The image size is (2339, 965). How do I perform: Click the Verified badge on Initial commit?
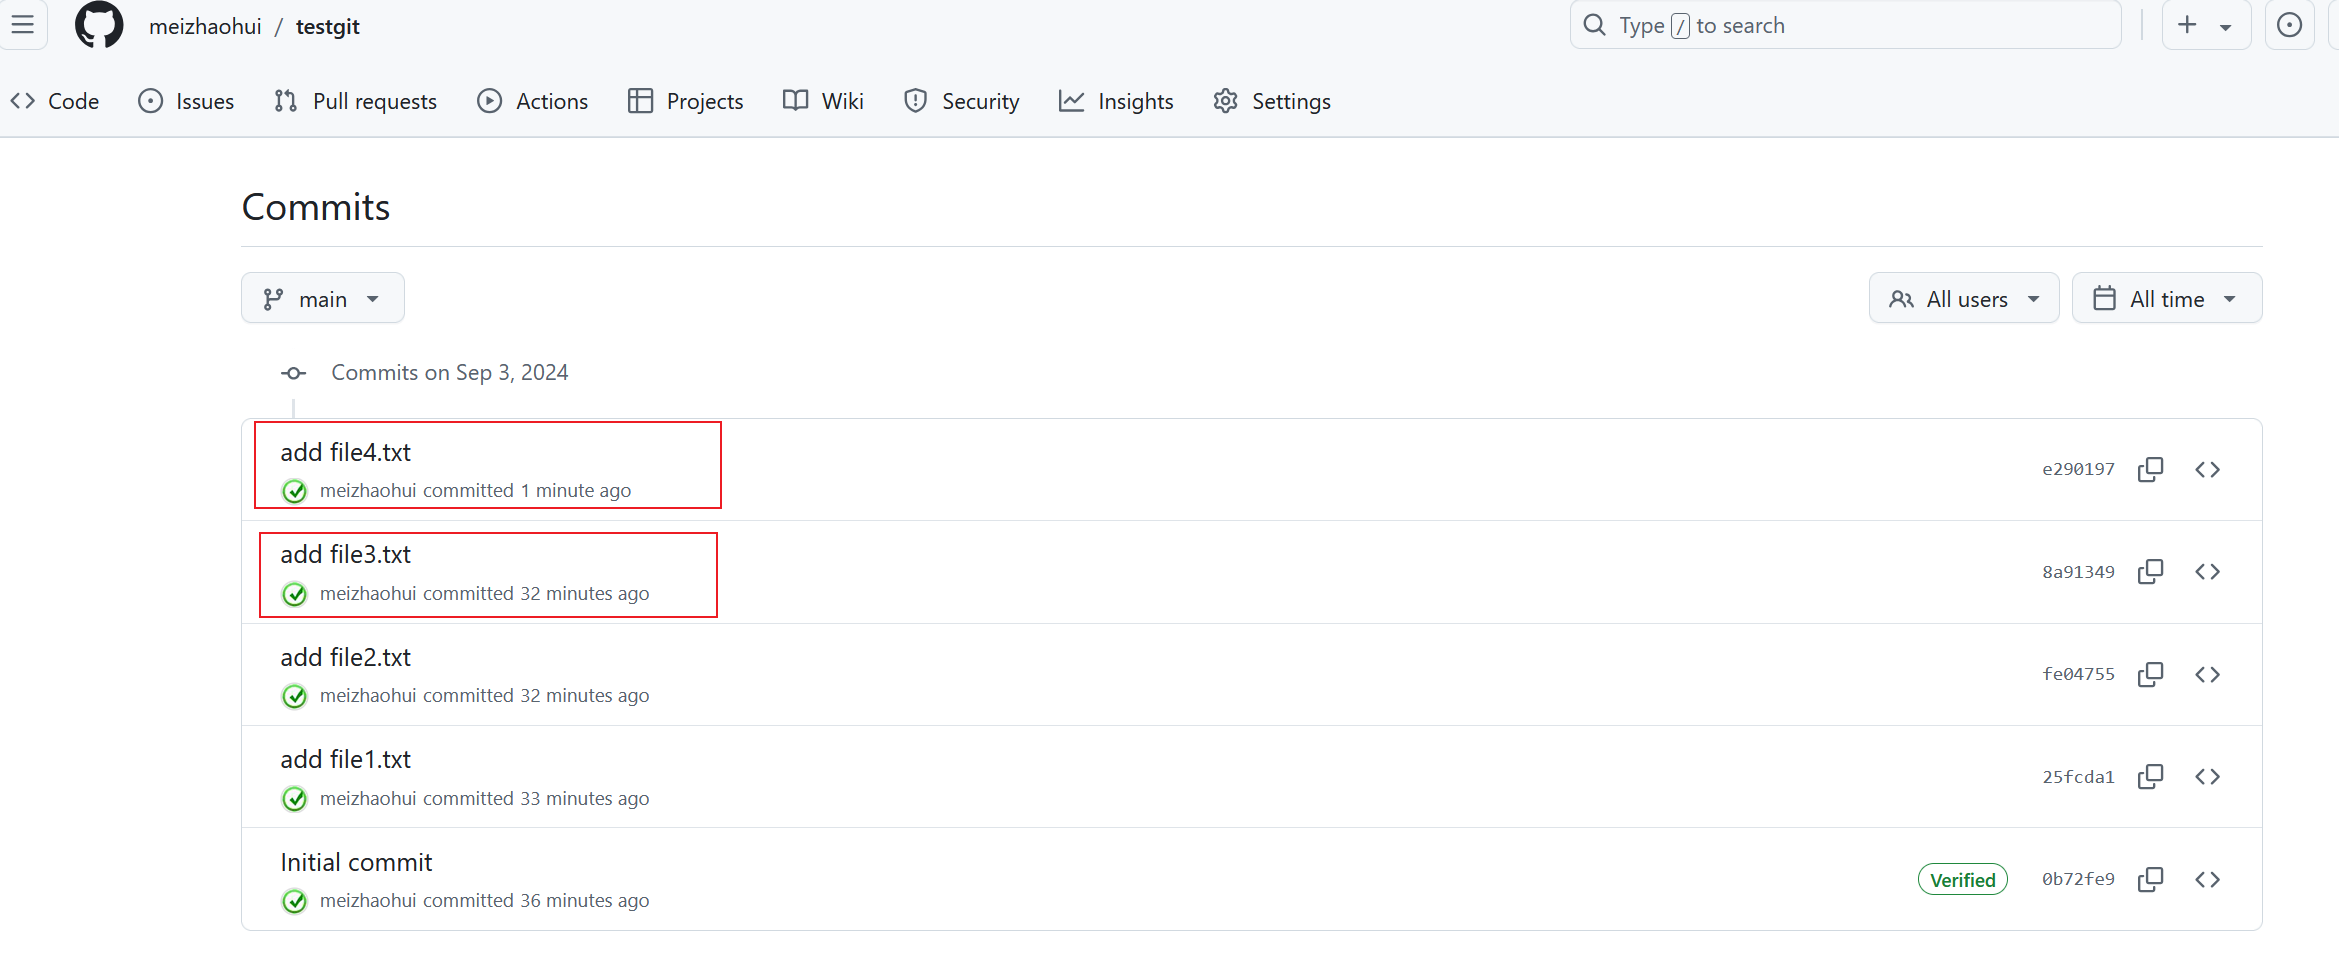pyautogui.click(x=1962, y=880)
